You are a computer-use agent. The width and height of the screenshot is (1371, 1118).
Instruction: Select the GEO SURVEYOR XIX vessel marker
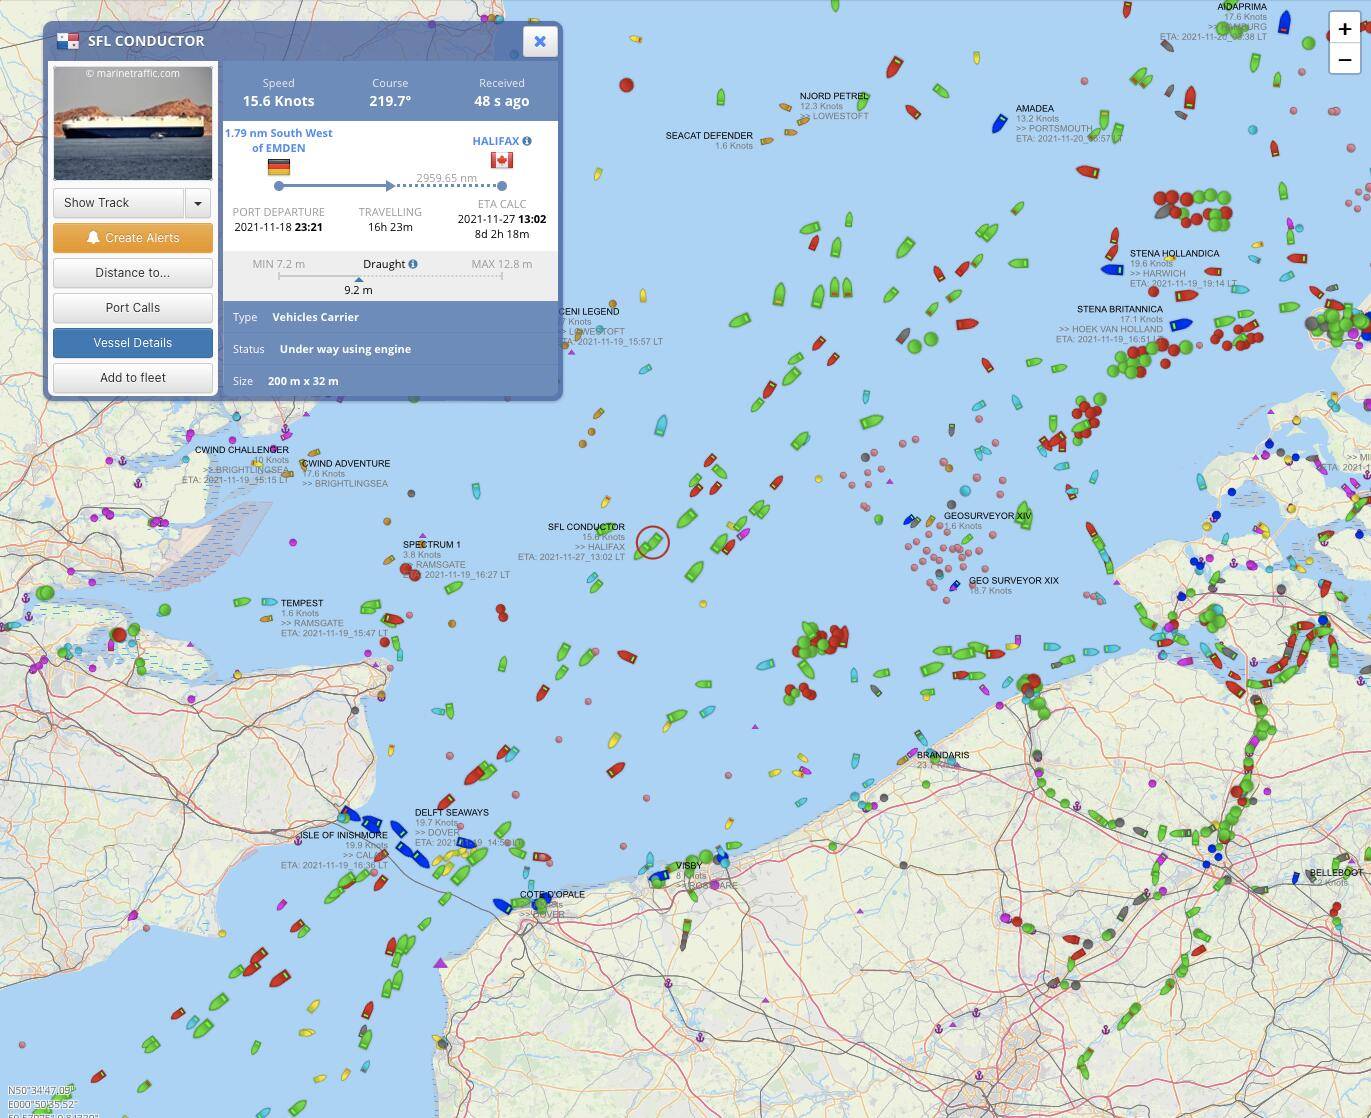click(x=955, y=586)
